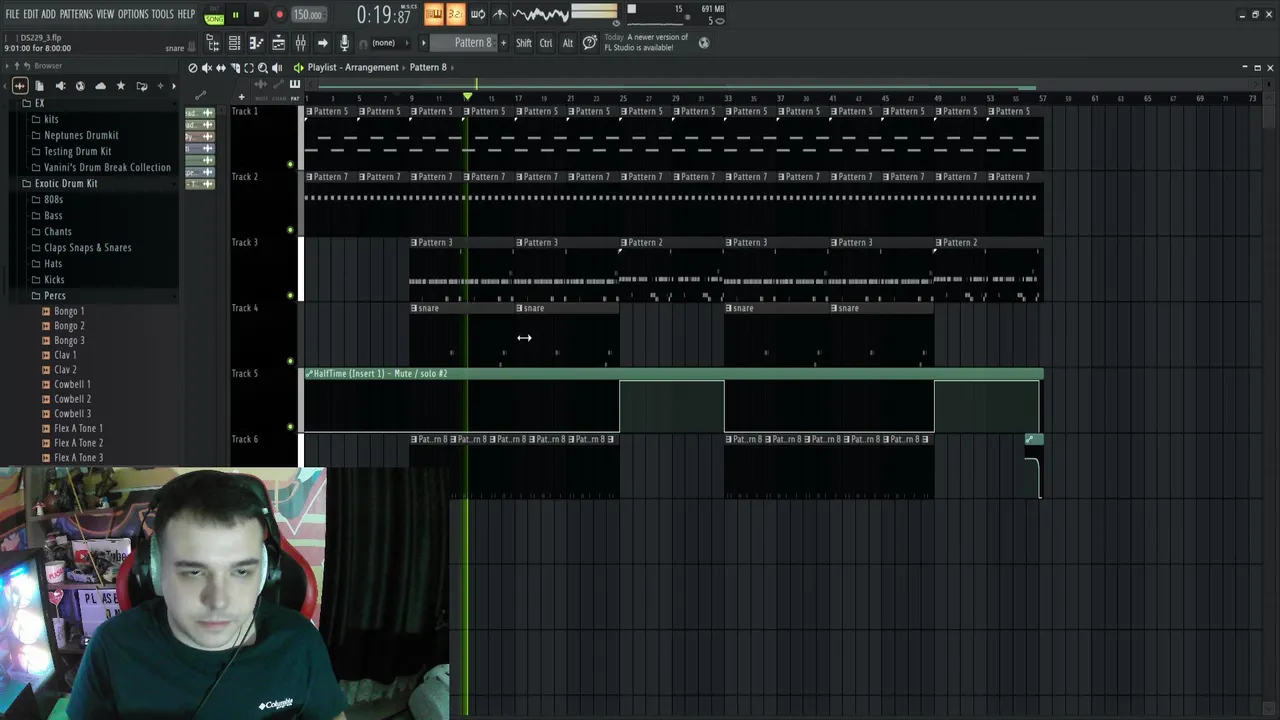Image resolution: width=1280 pixels, height=720 pixels.
Task: Click the green playhead marker on timeline
Action: tap(467, 97)
